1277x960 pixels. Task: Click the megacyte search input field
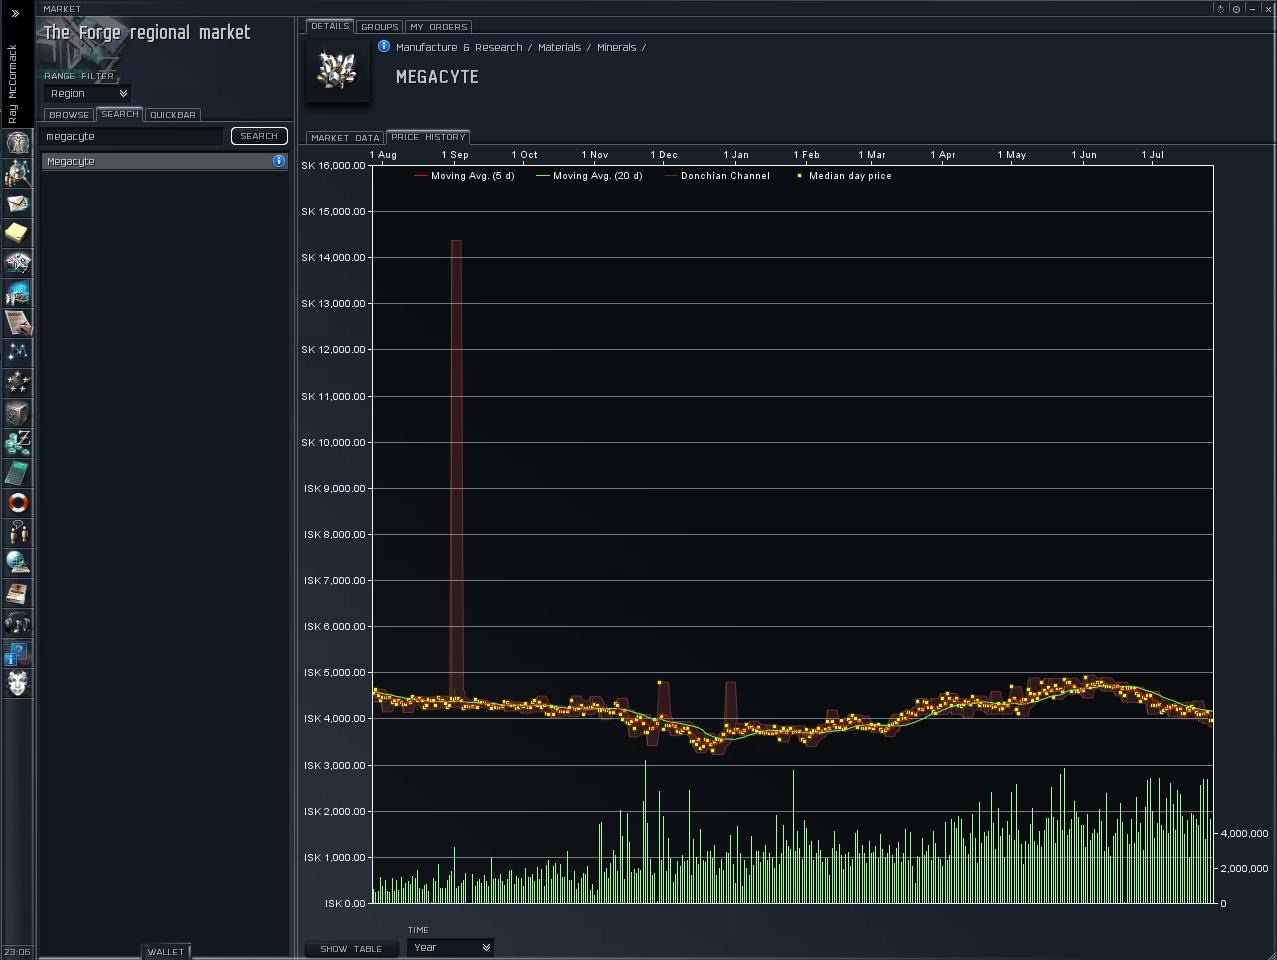point(133,136)
